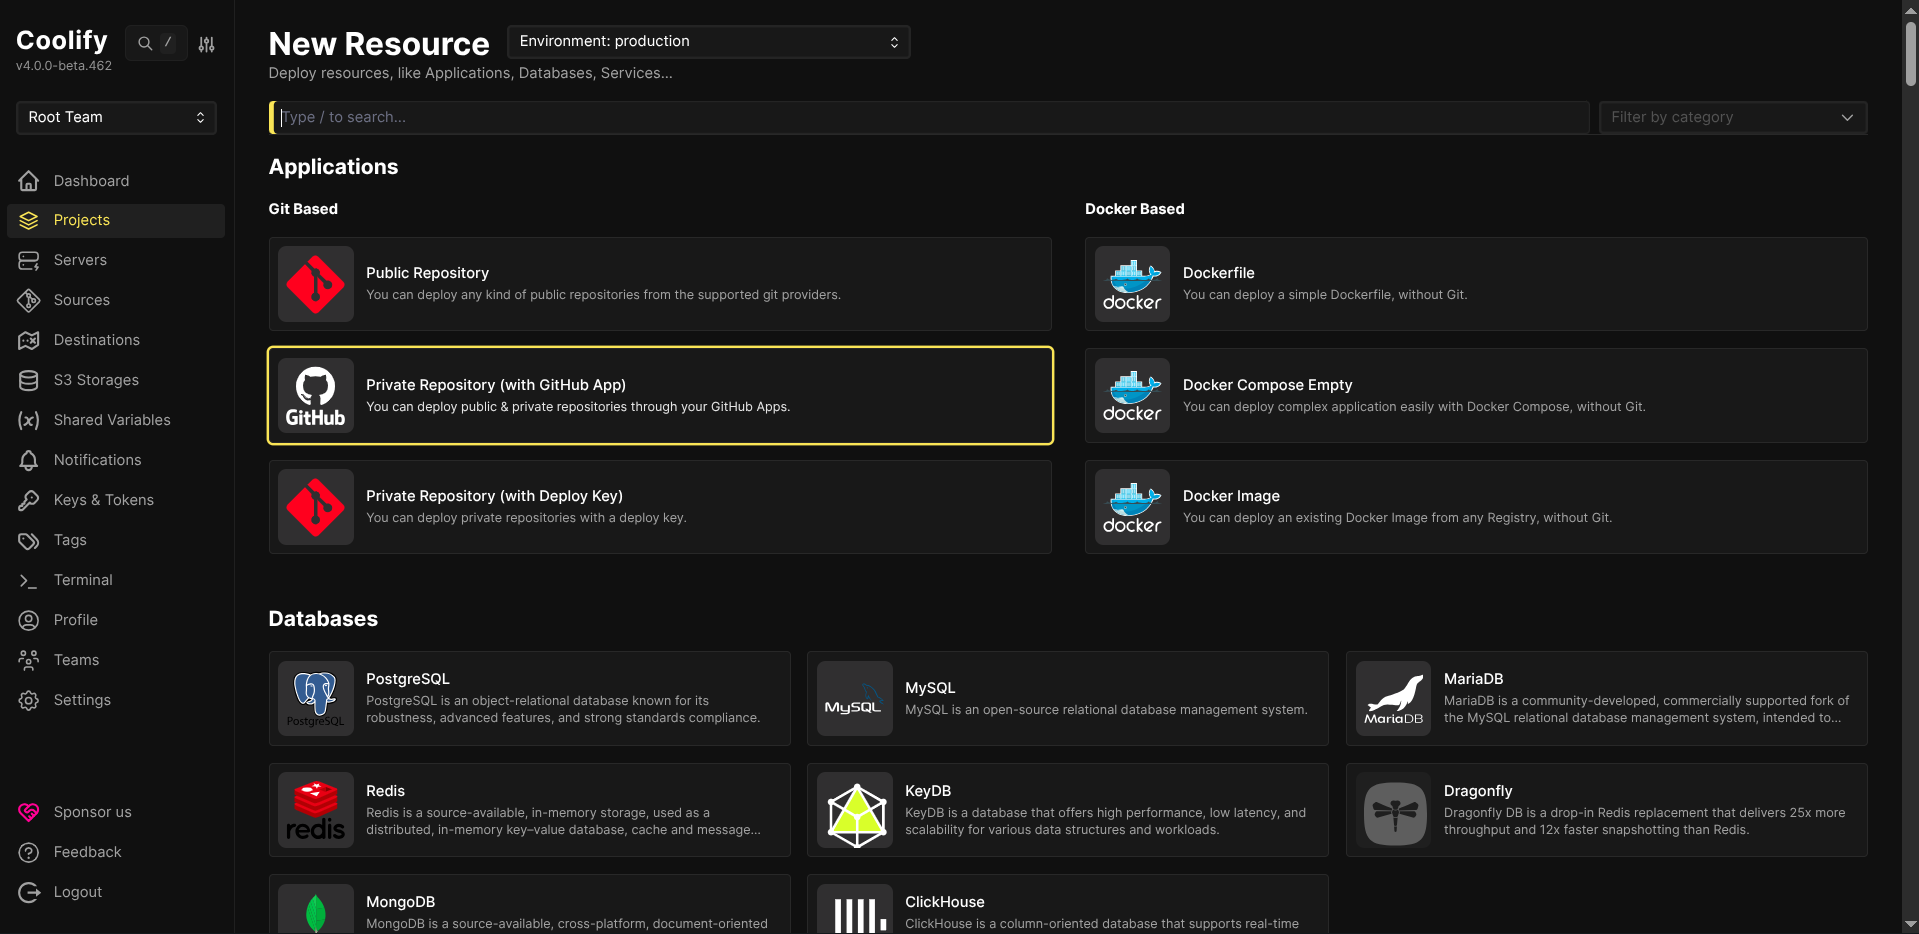Image resolution: width=1919 pixels, height=934 pixels.
Task: Open the Root Team switcher
Action: [116, 117]
